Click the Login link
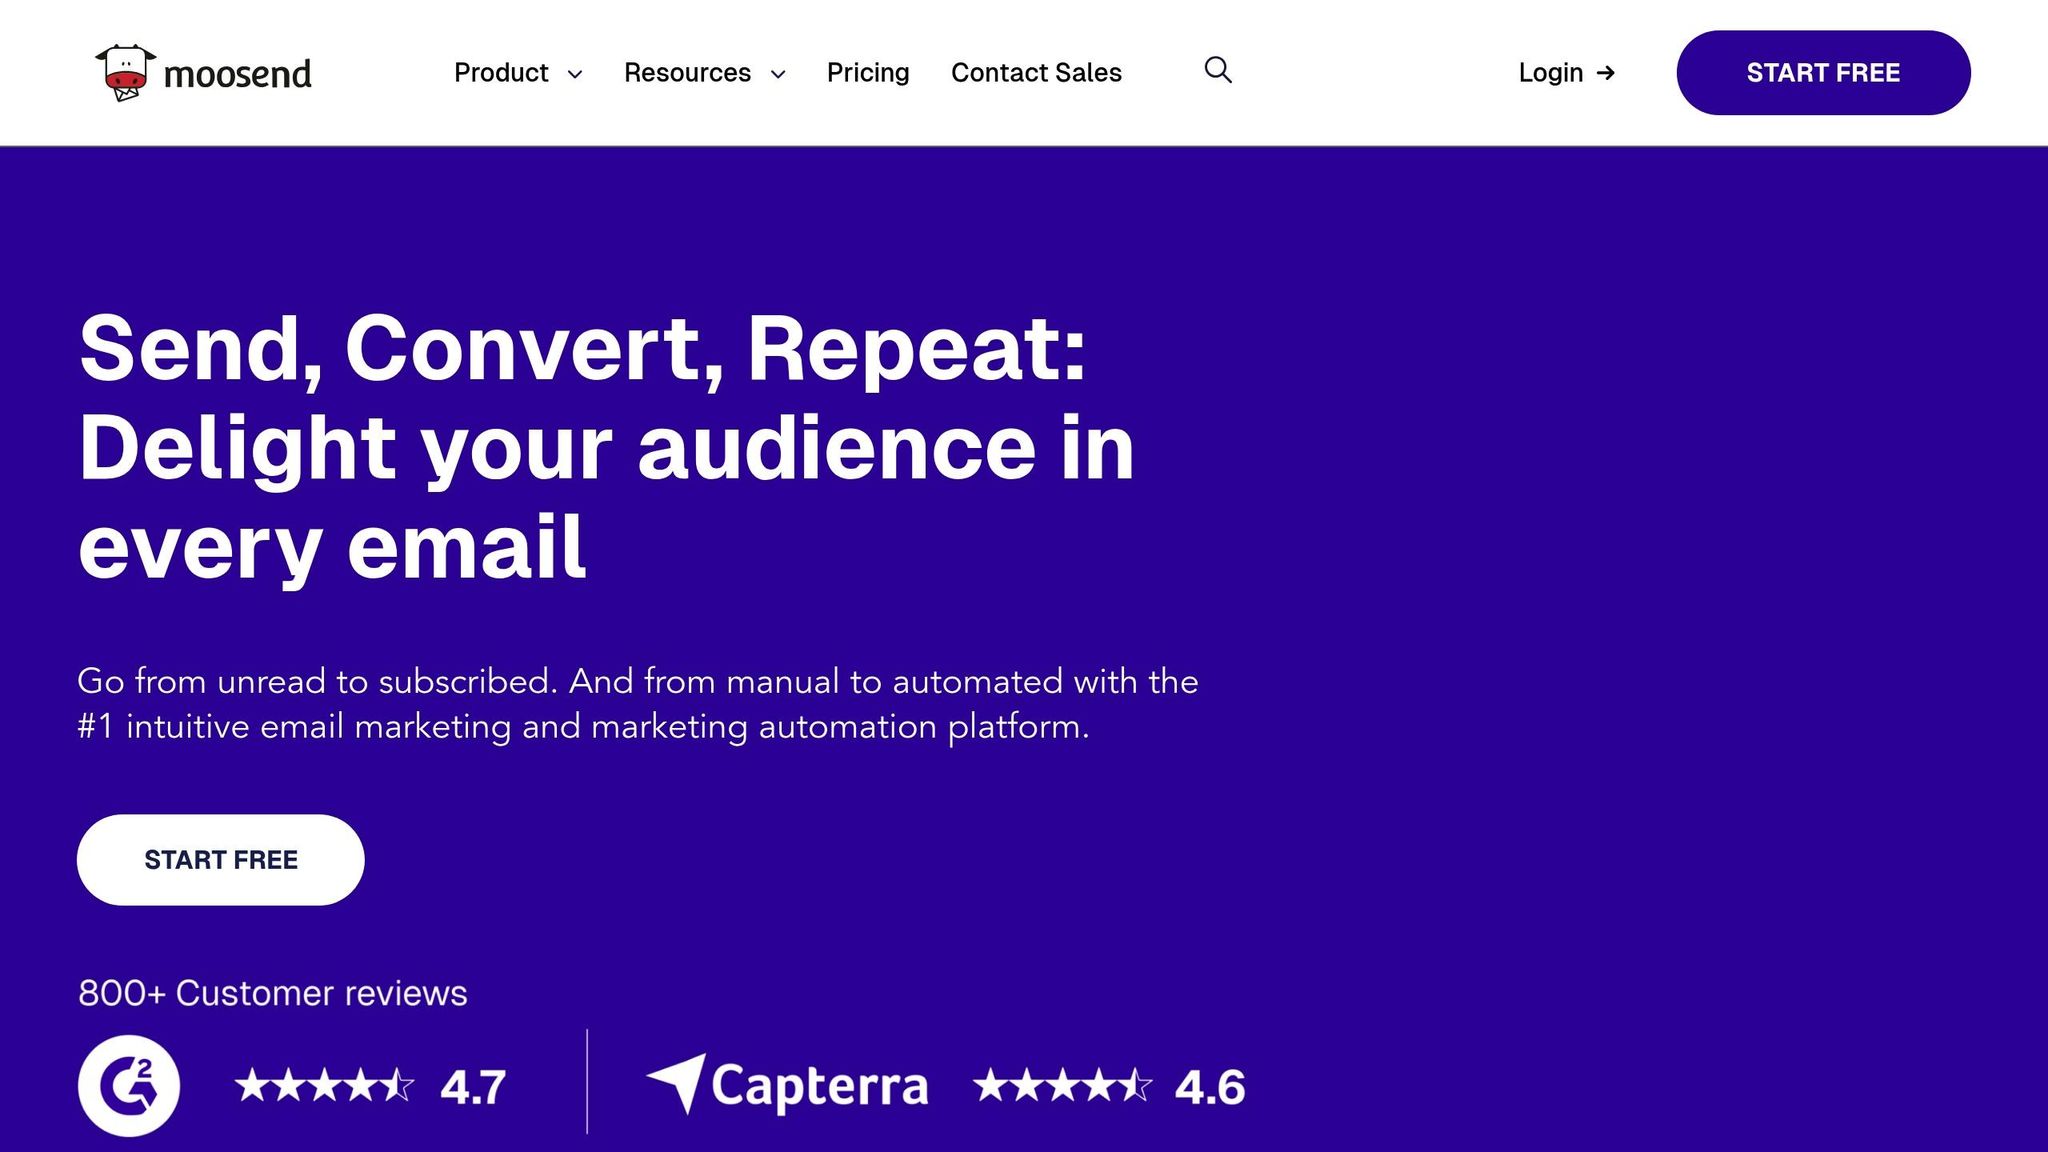The image size is (2048, 1152). coord(1550,73)
